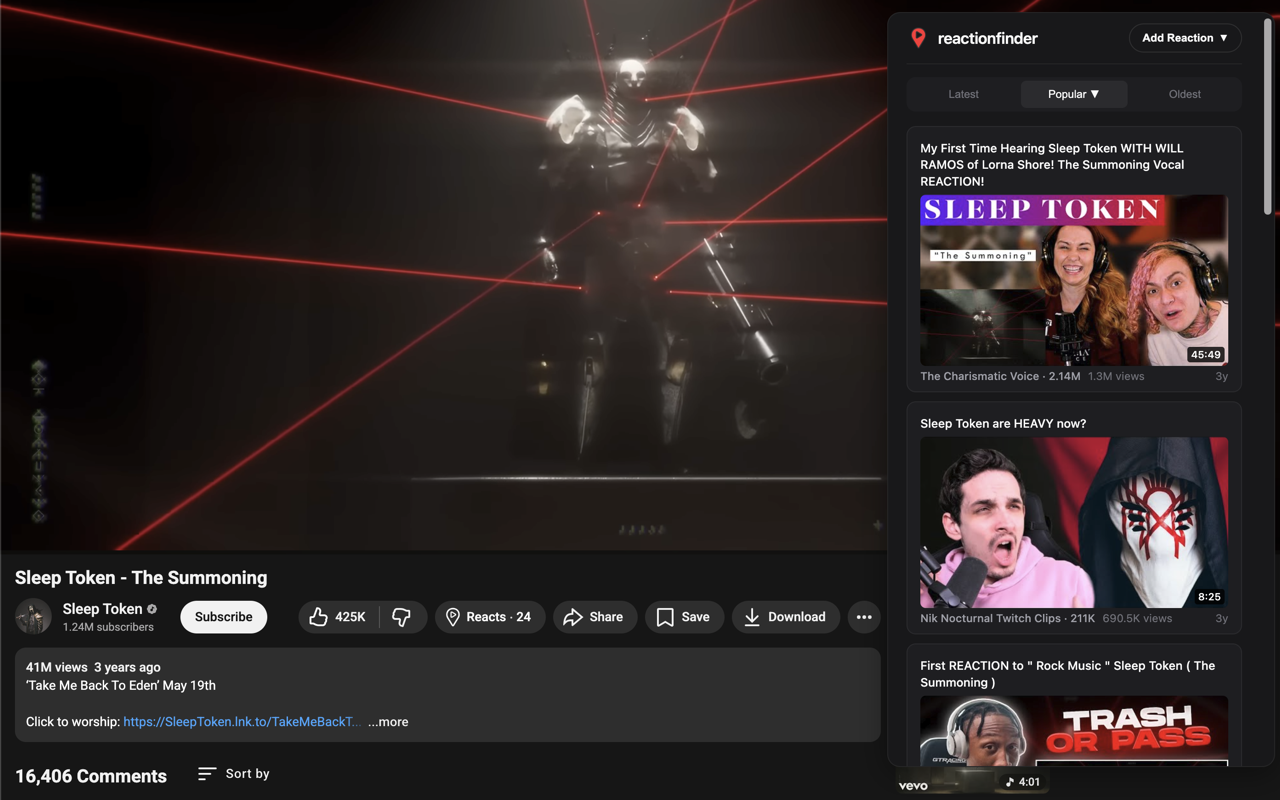
Task: Open The Charismatic Voice channel name
Action: [979, 377]
